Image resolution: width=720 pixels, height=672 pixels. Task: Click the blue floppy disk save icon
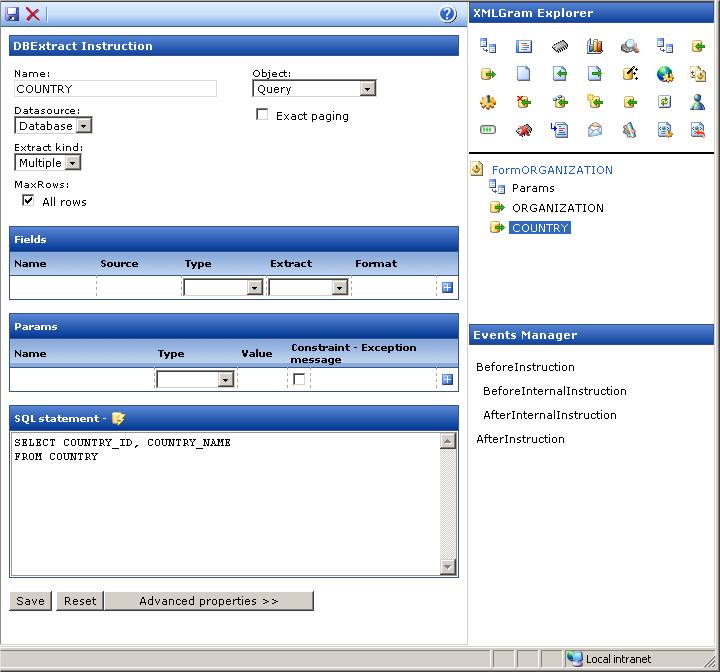(13, 14)
